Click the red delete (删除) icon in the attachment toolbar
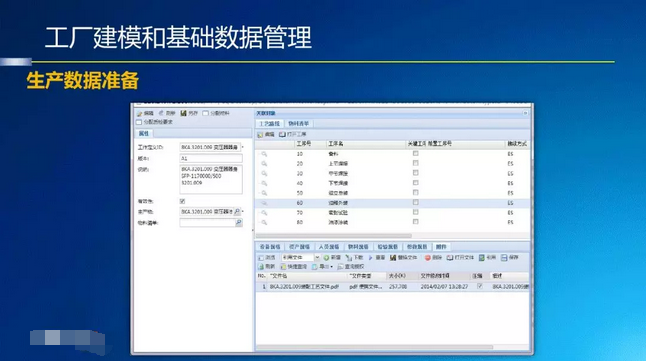The height and width of the screenshot is (361, 646). 428,258
